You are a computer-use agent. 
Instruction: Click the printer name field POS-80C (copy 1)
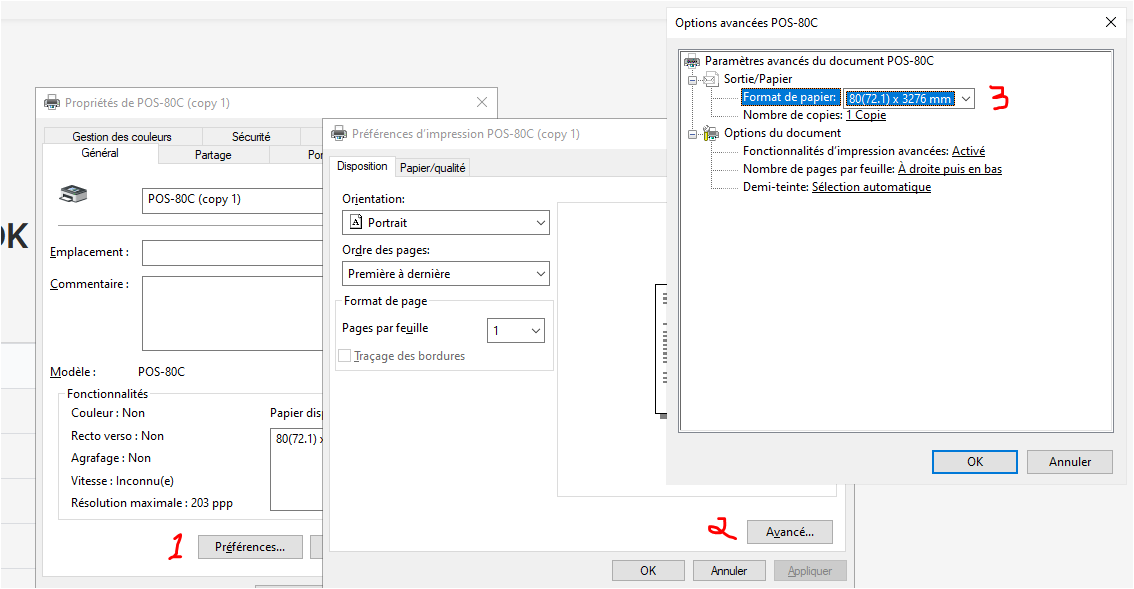click(x=232, y=200)
